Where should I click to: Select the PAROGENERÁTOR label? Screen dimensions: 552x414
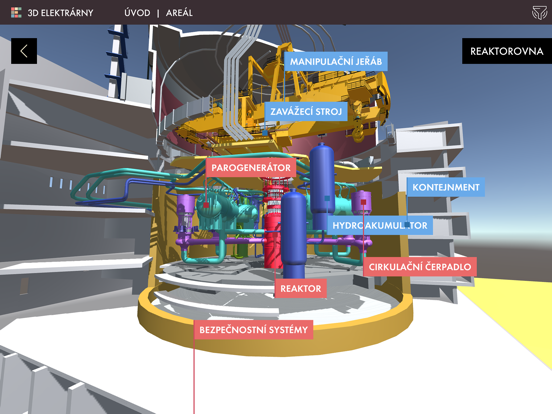(251, 168)
